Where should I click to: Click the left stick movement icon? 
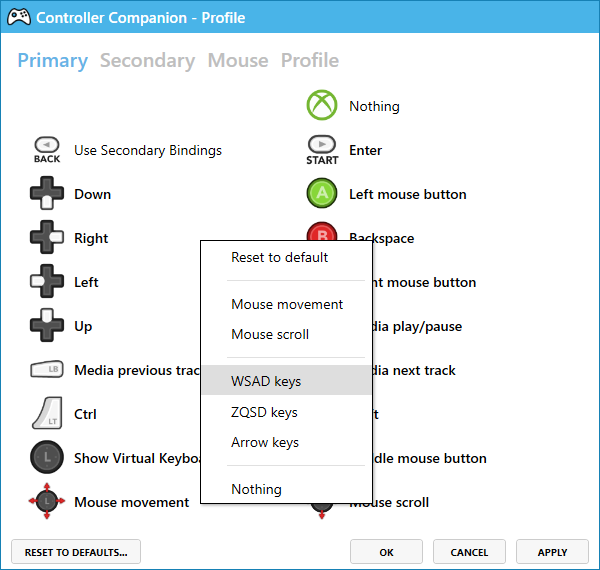pos(47,501)
